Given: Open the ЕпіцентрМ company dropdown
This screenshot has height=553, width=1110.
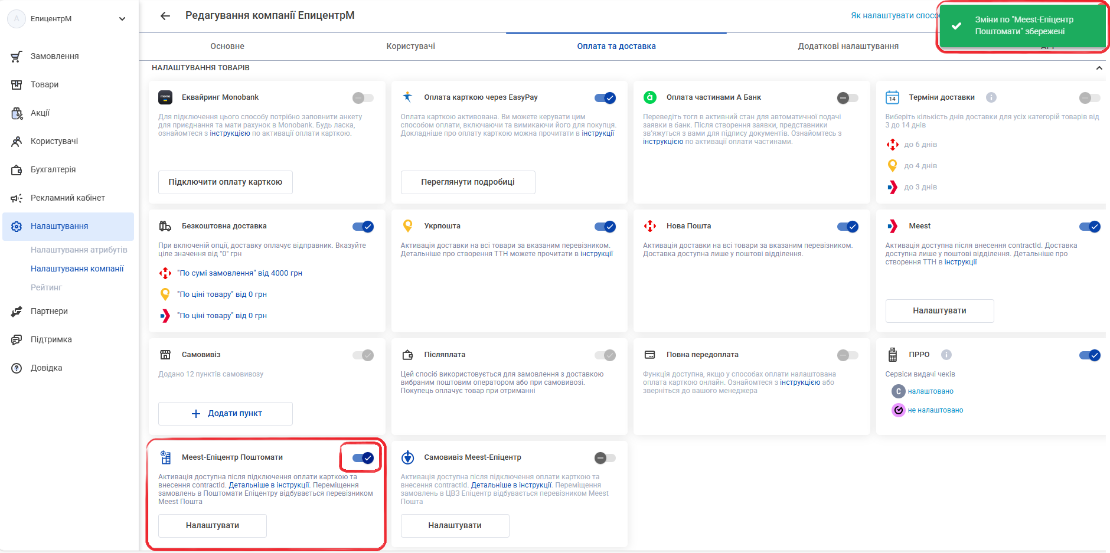Looking at the screenshot, I should (x=69, y=19).
